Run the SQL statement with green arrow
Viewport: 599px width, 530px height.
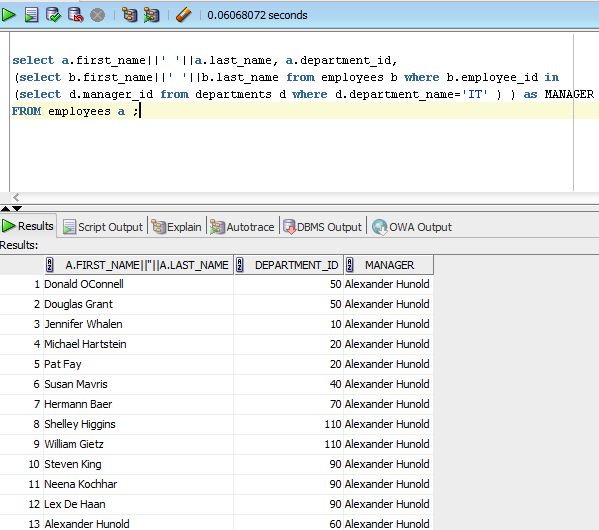pos(8,15)
